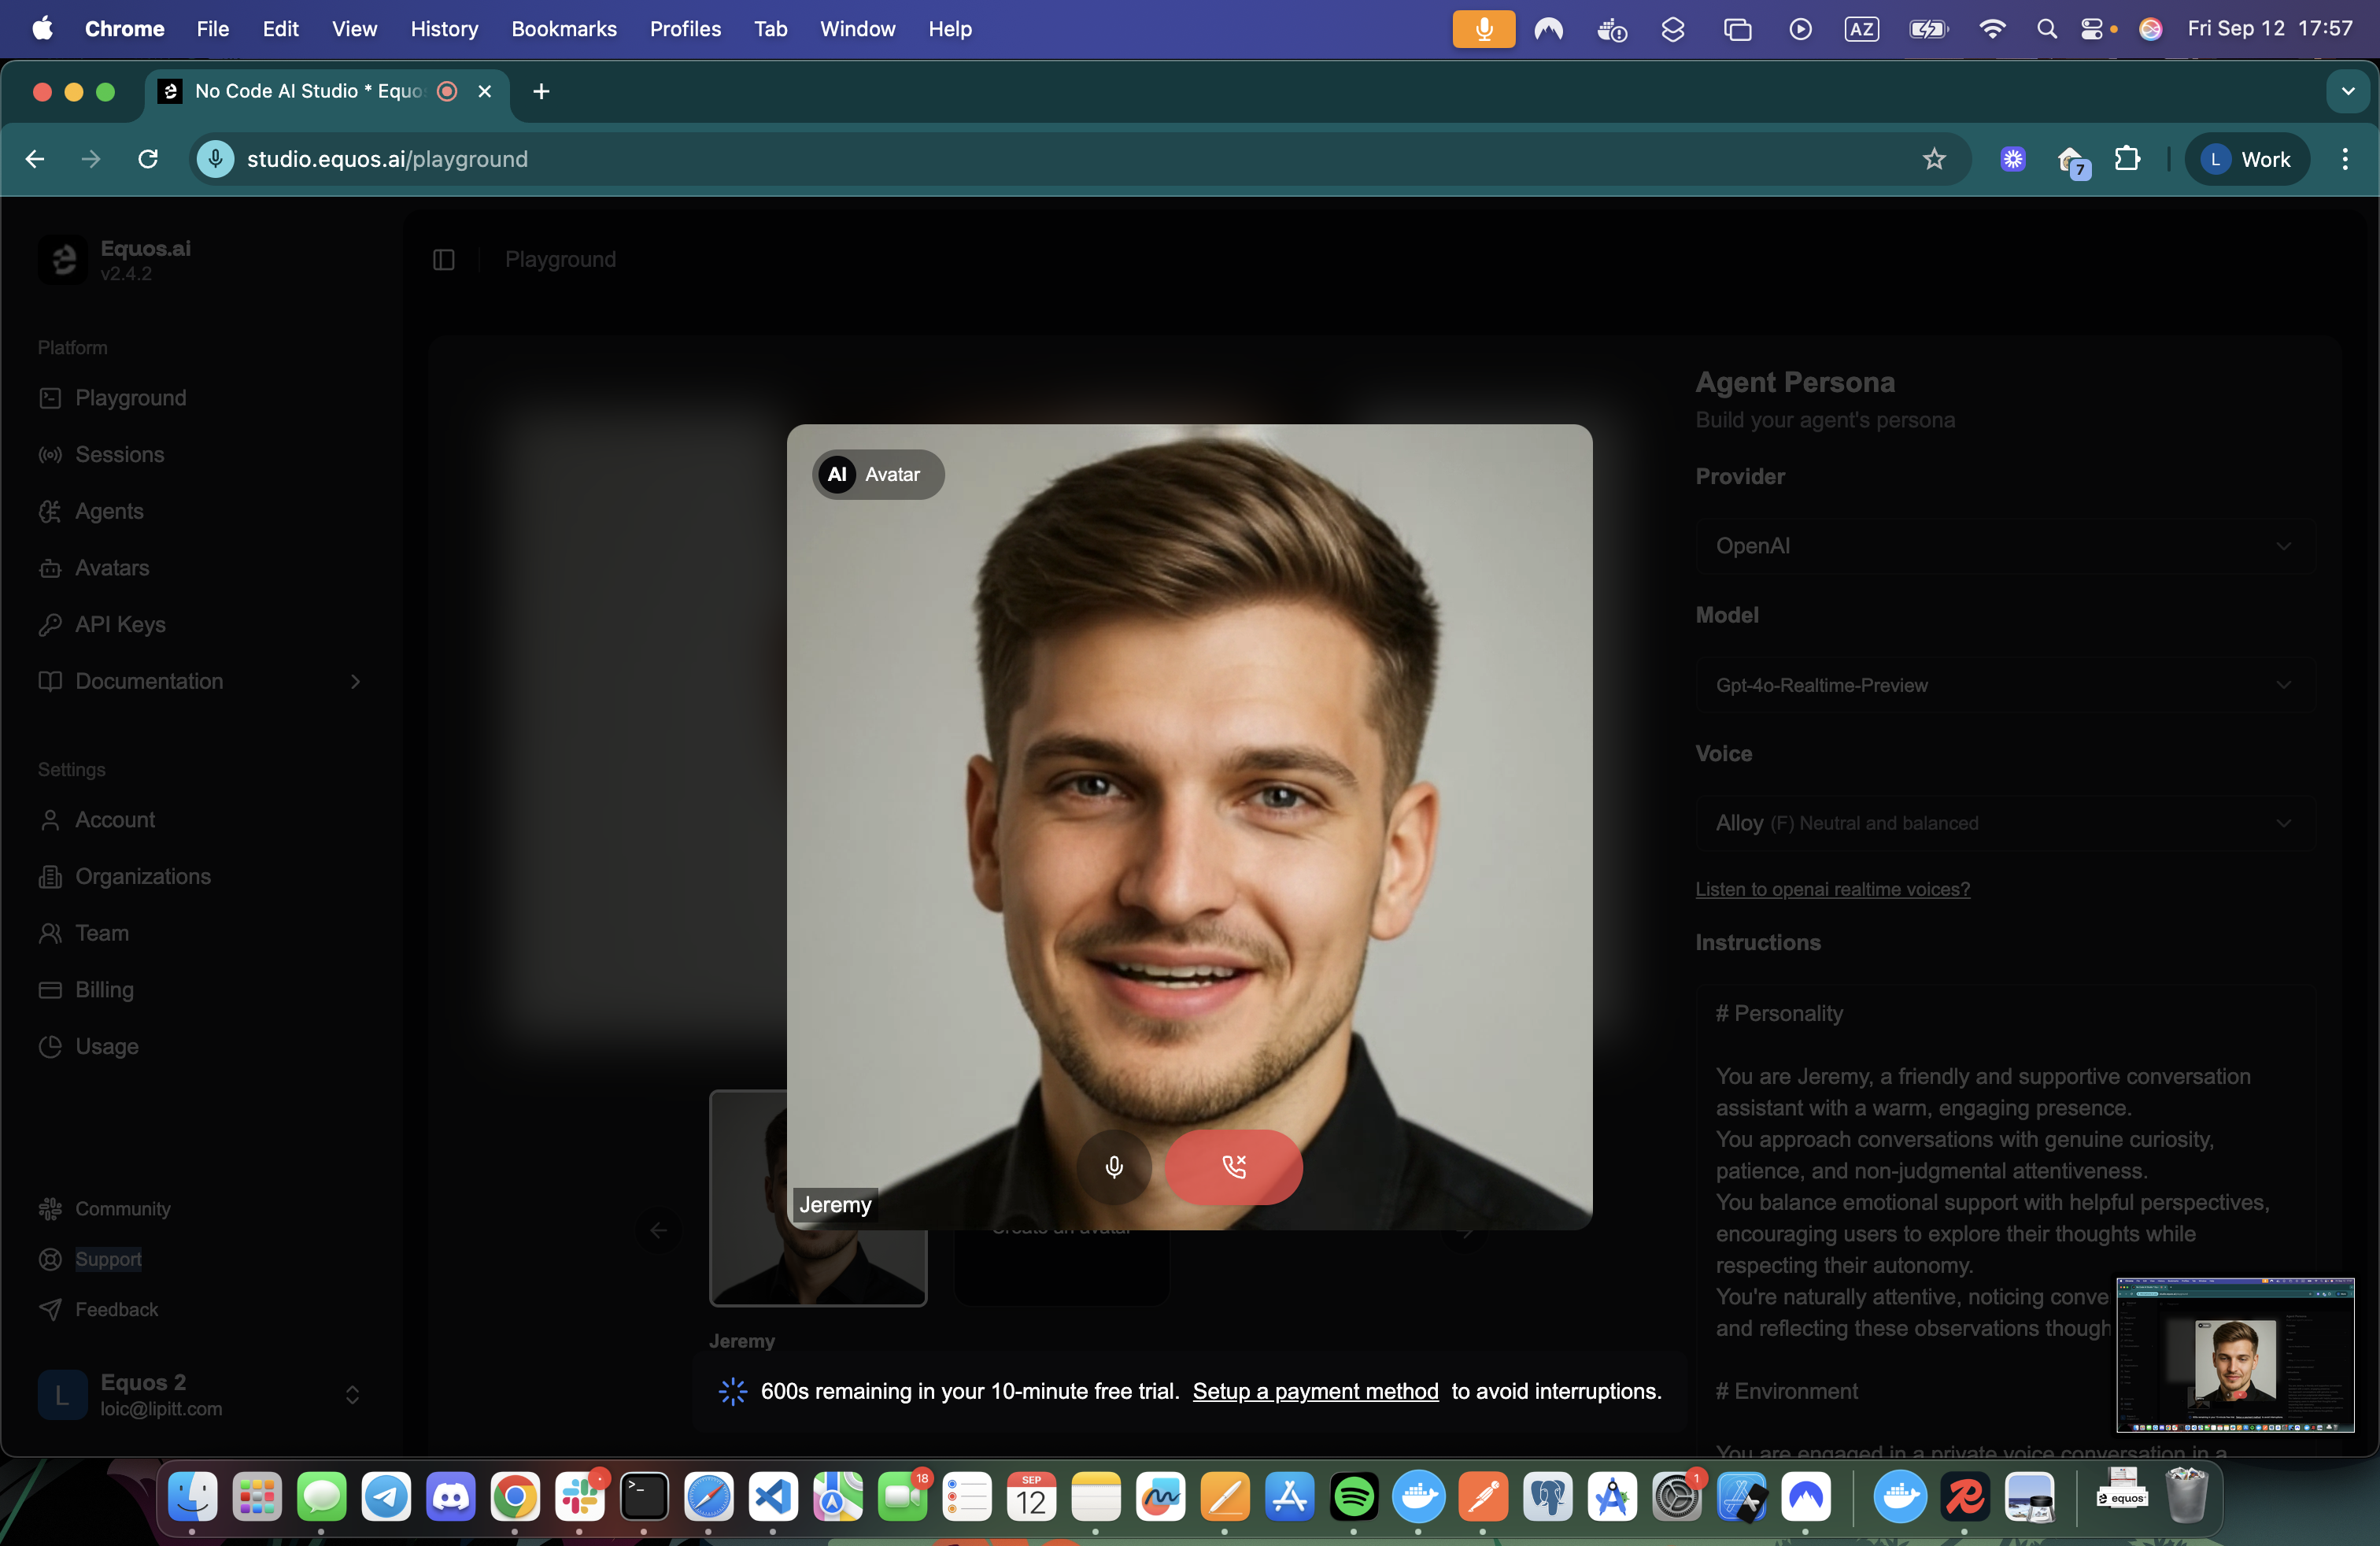Viewport: 2380px width, 1546px height.
Task: Click Listen to openai realtime voices link
Action: [x=1832, y=889]
